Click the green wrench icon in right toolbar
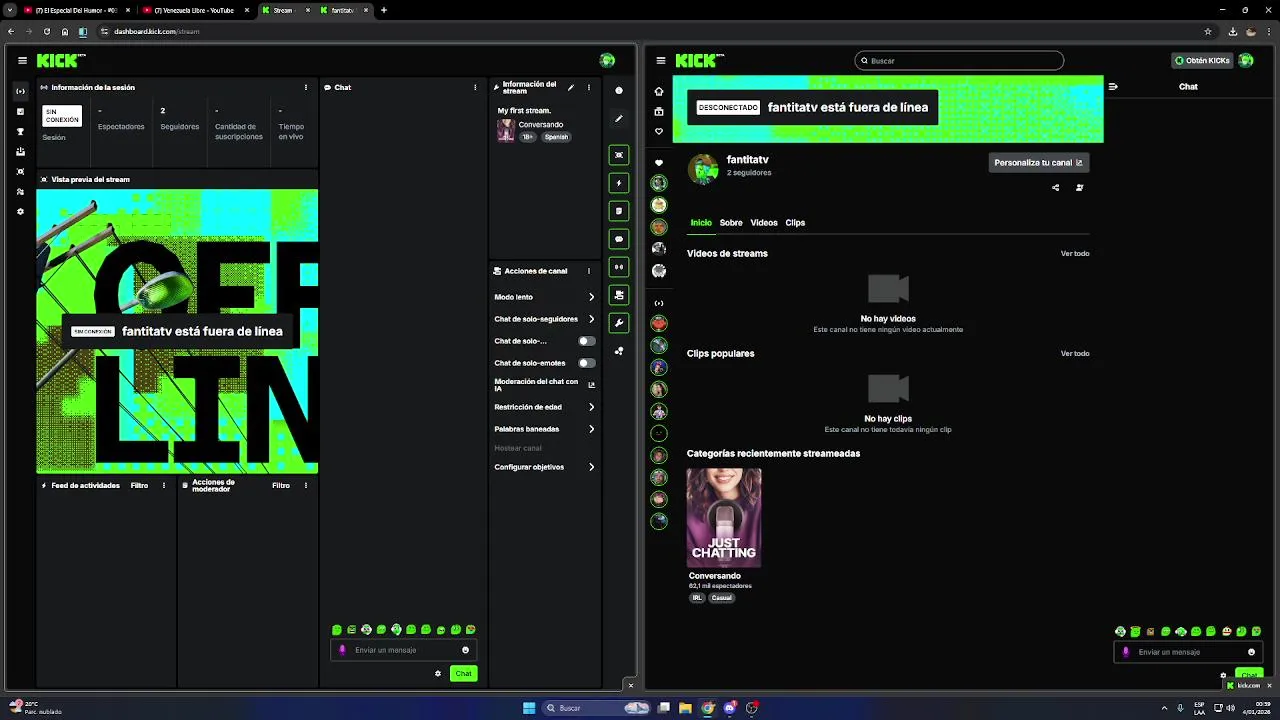Viewport: 1280px width, 720px height. click(619, 323)
